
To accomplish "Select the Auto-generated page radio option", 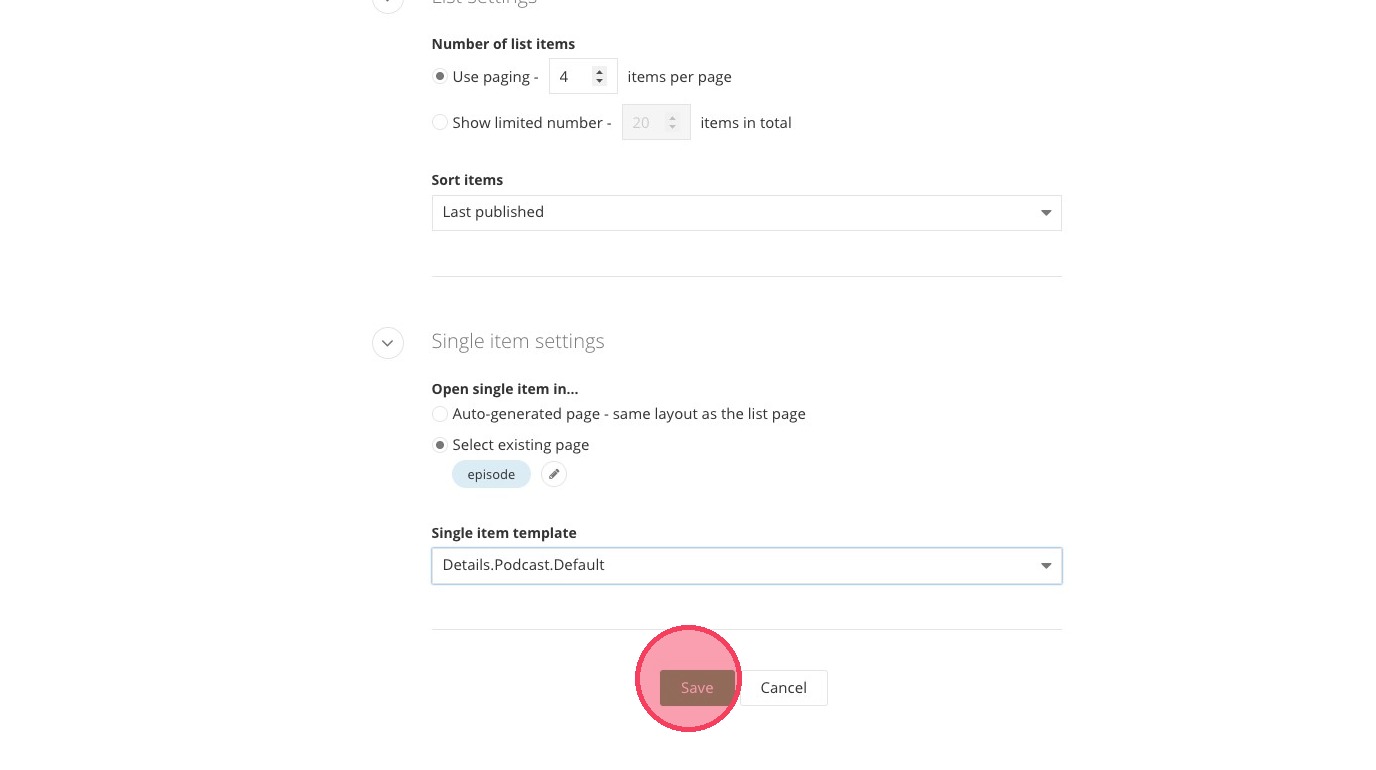I will pyautogui.click(x=440, y=414).
